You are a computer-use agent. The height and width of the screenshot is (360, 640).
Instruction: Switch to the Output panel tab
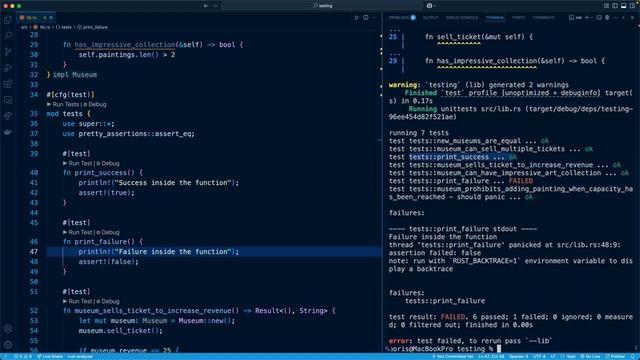[x=431, y=18]
